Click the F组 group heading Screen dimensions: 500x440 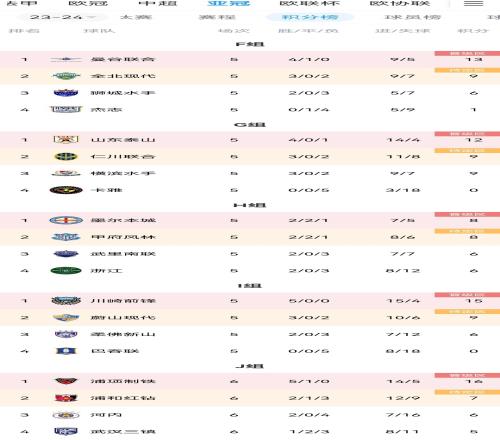[x=250, y=44]
